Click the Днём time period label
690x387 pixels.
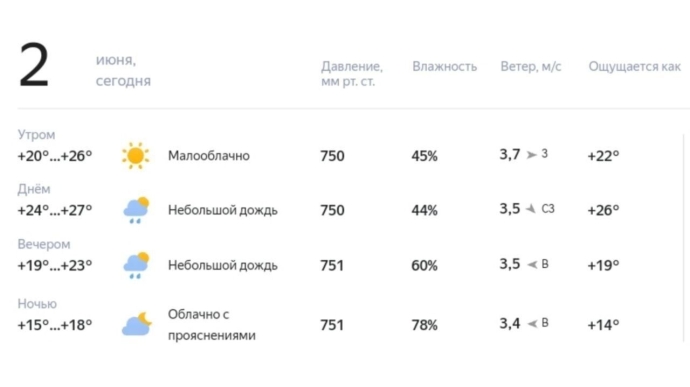tap(34, 189)
